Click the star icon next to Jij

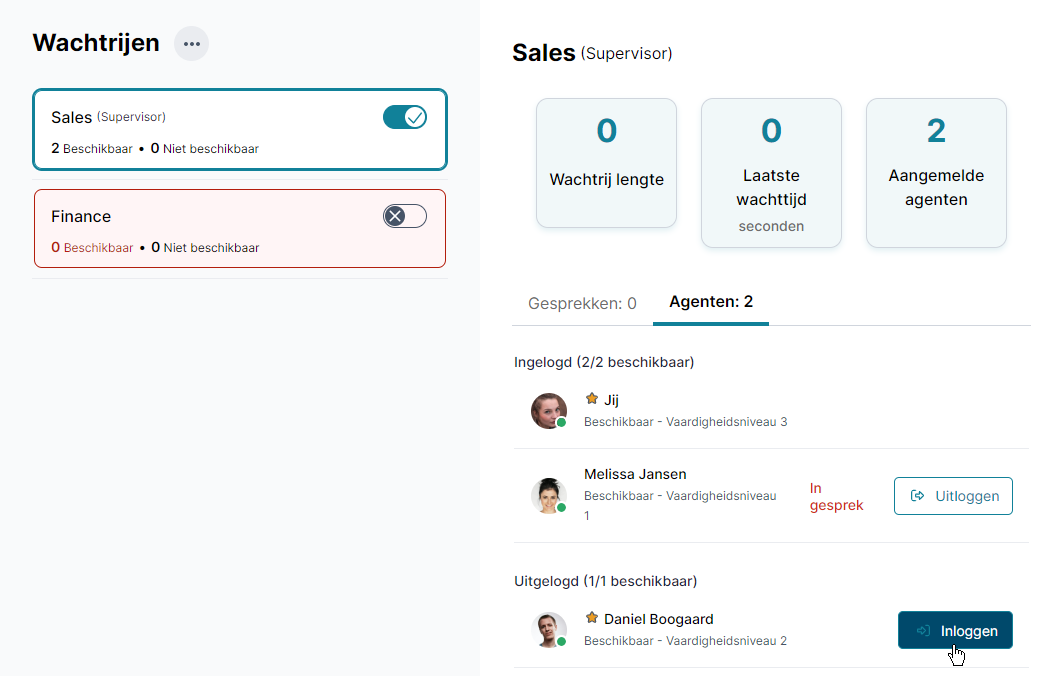pos(592,399)
